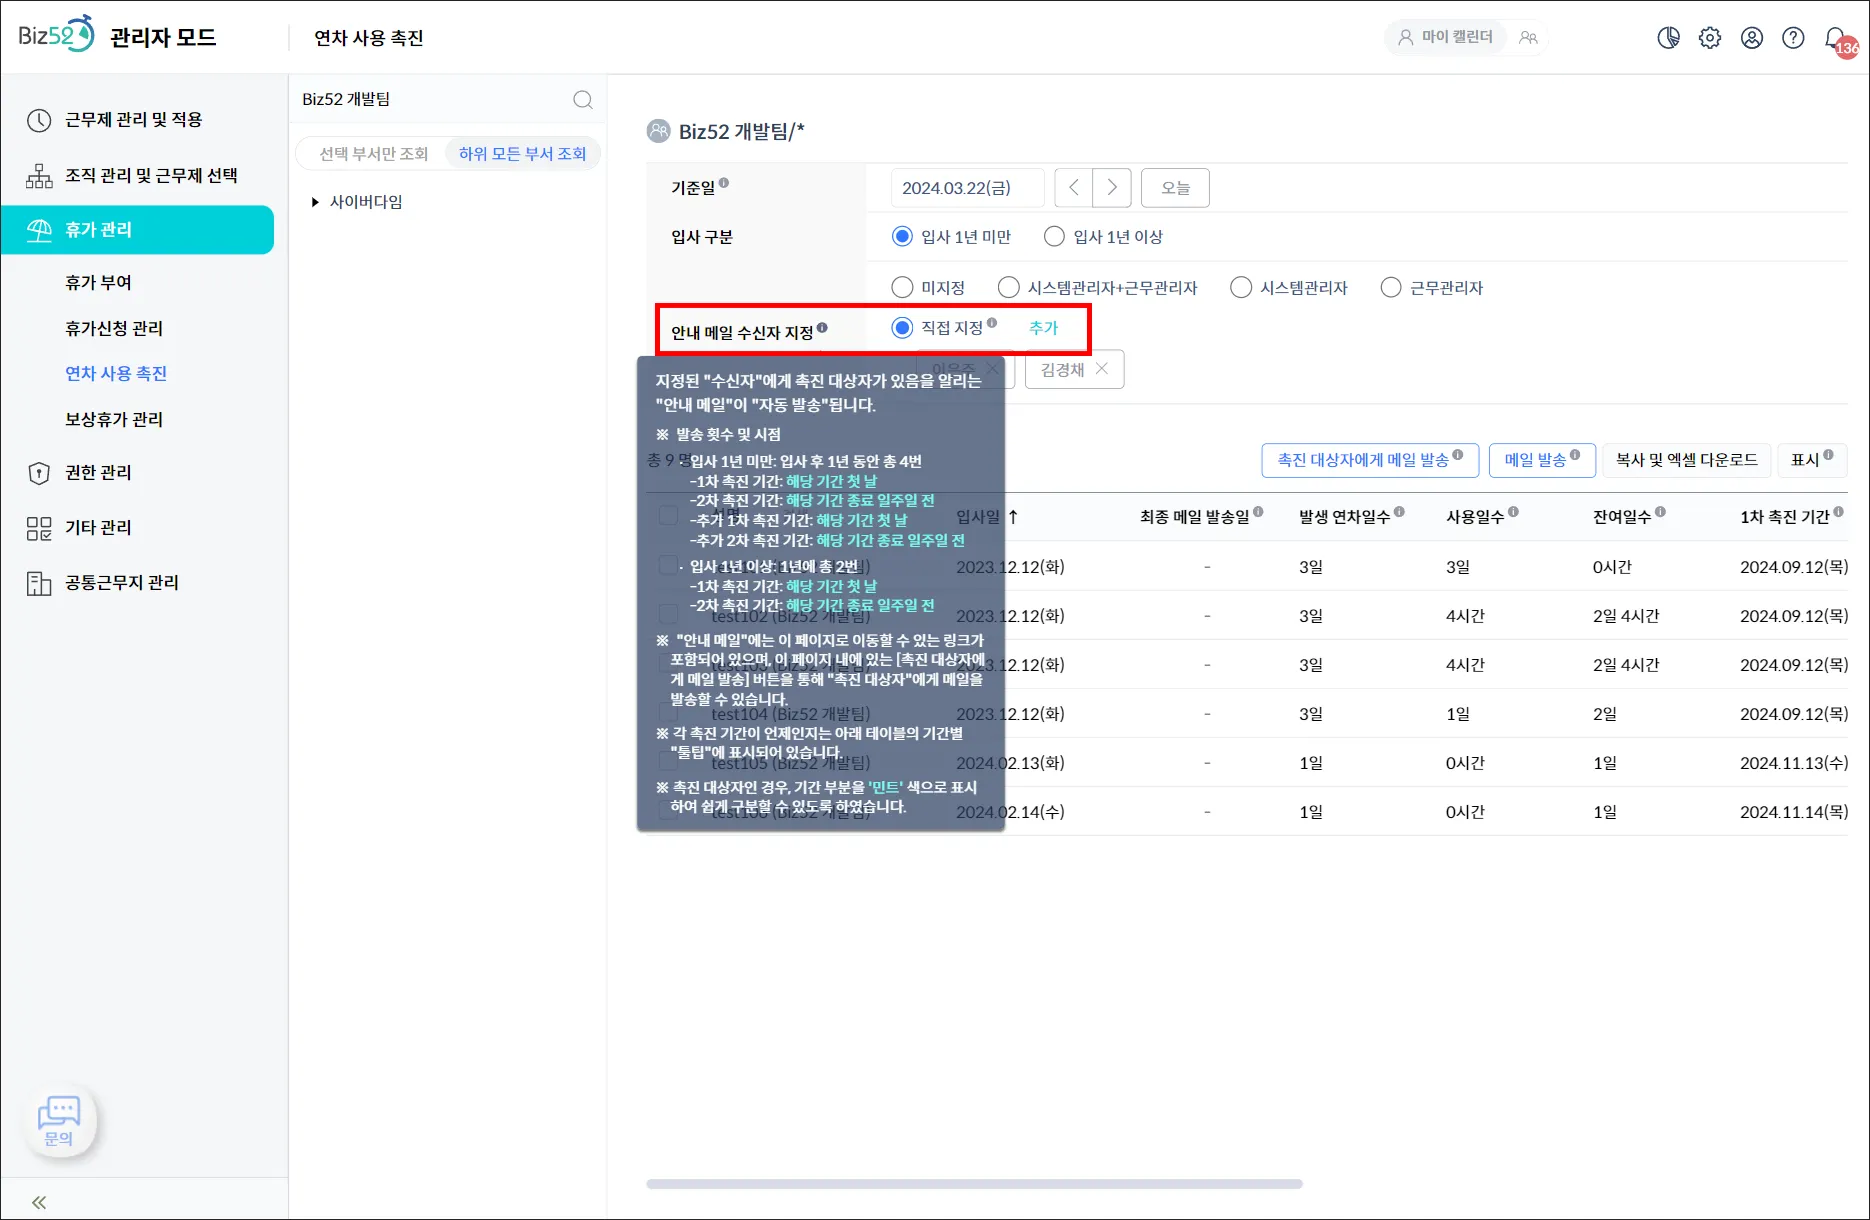Click the 표시 button

[1811, 460]
